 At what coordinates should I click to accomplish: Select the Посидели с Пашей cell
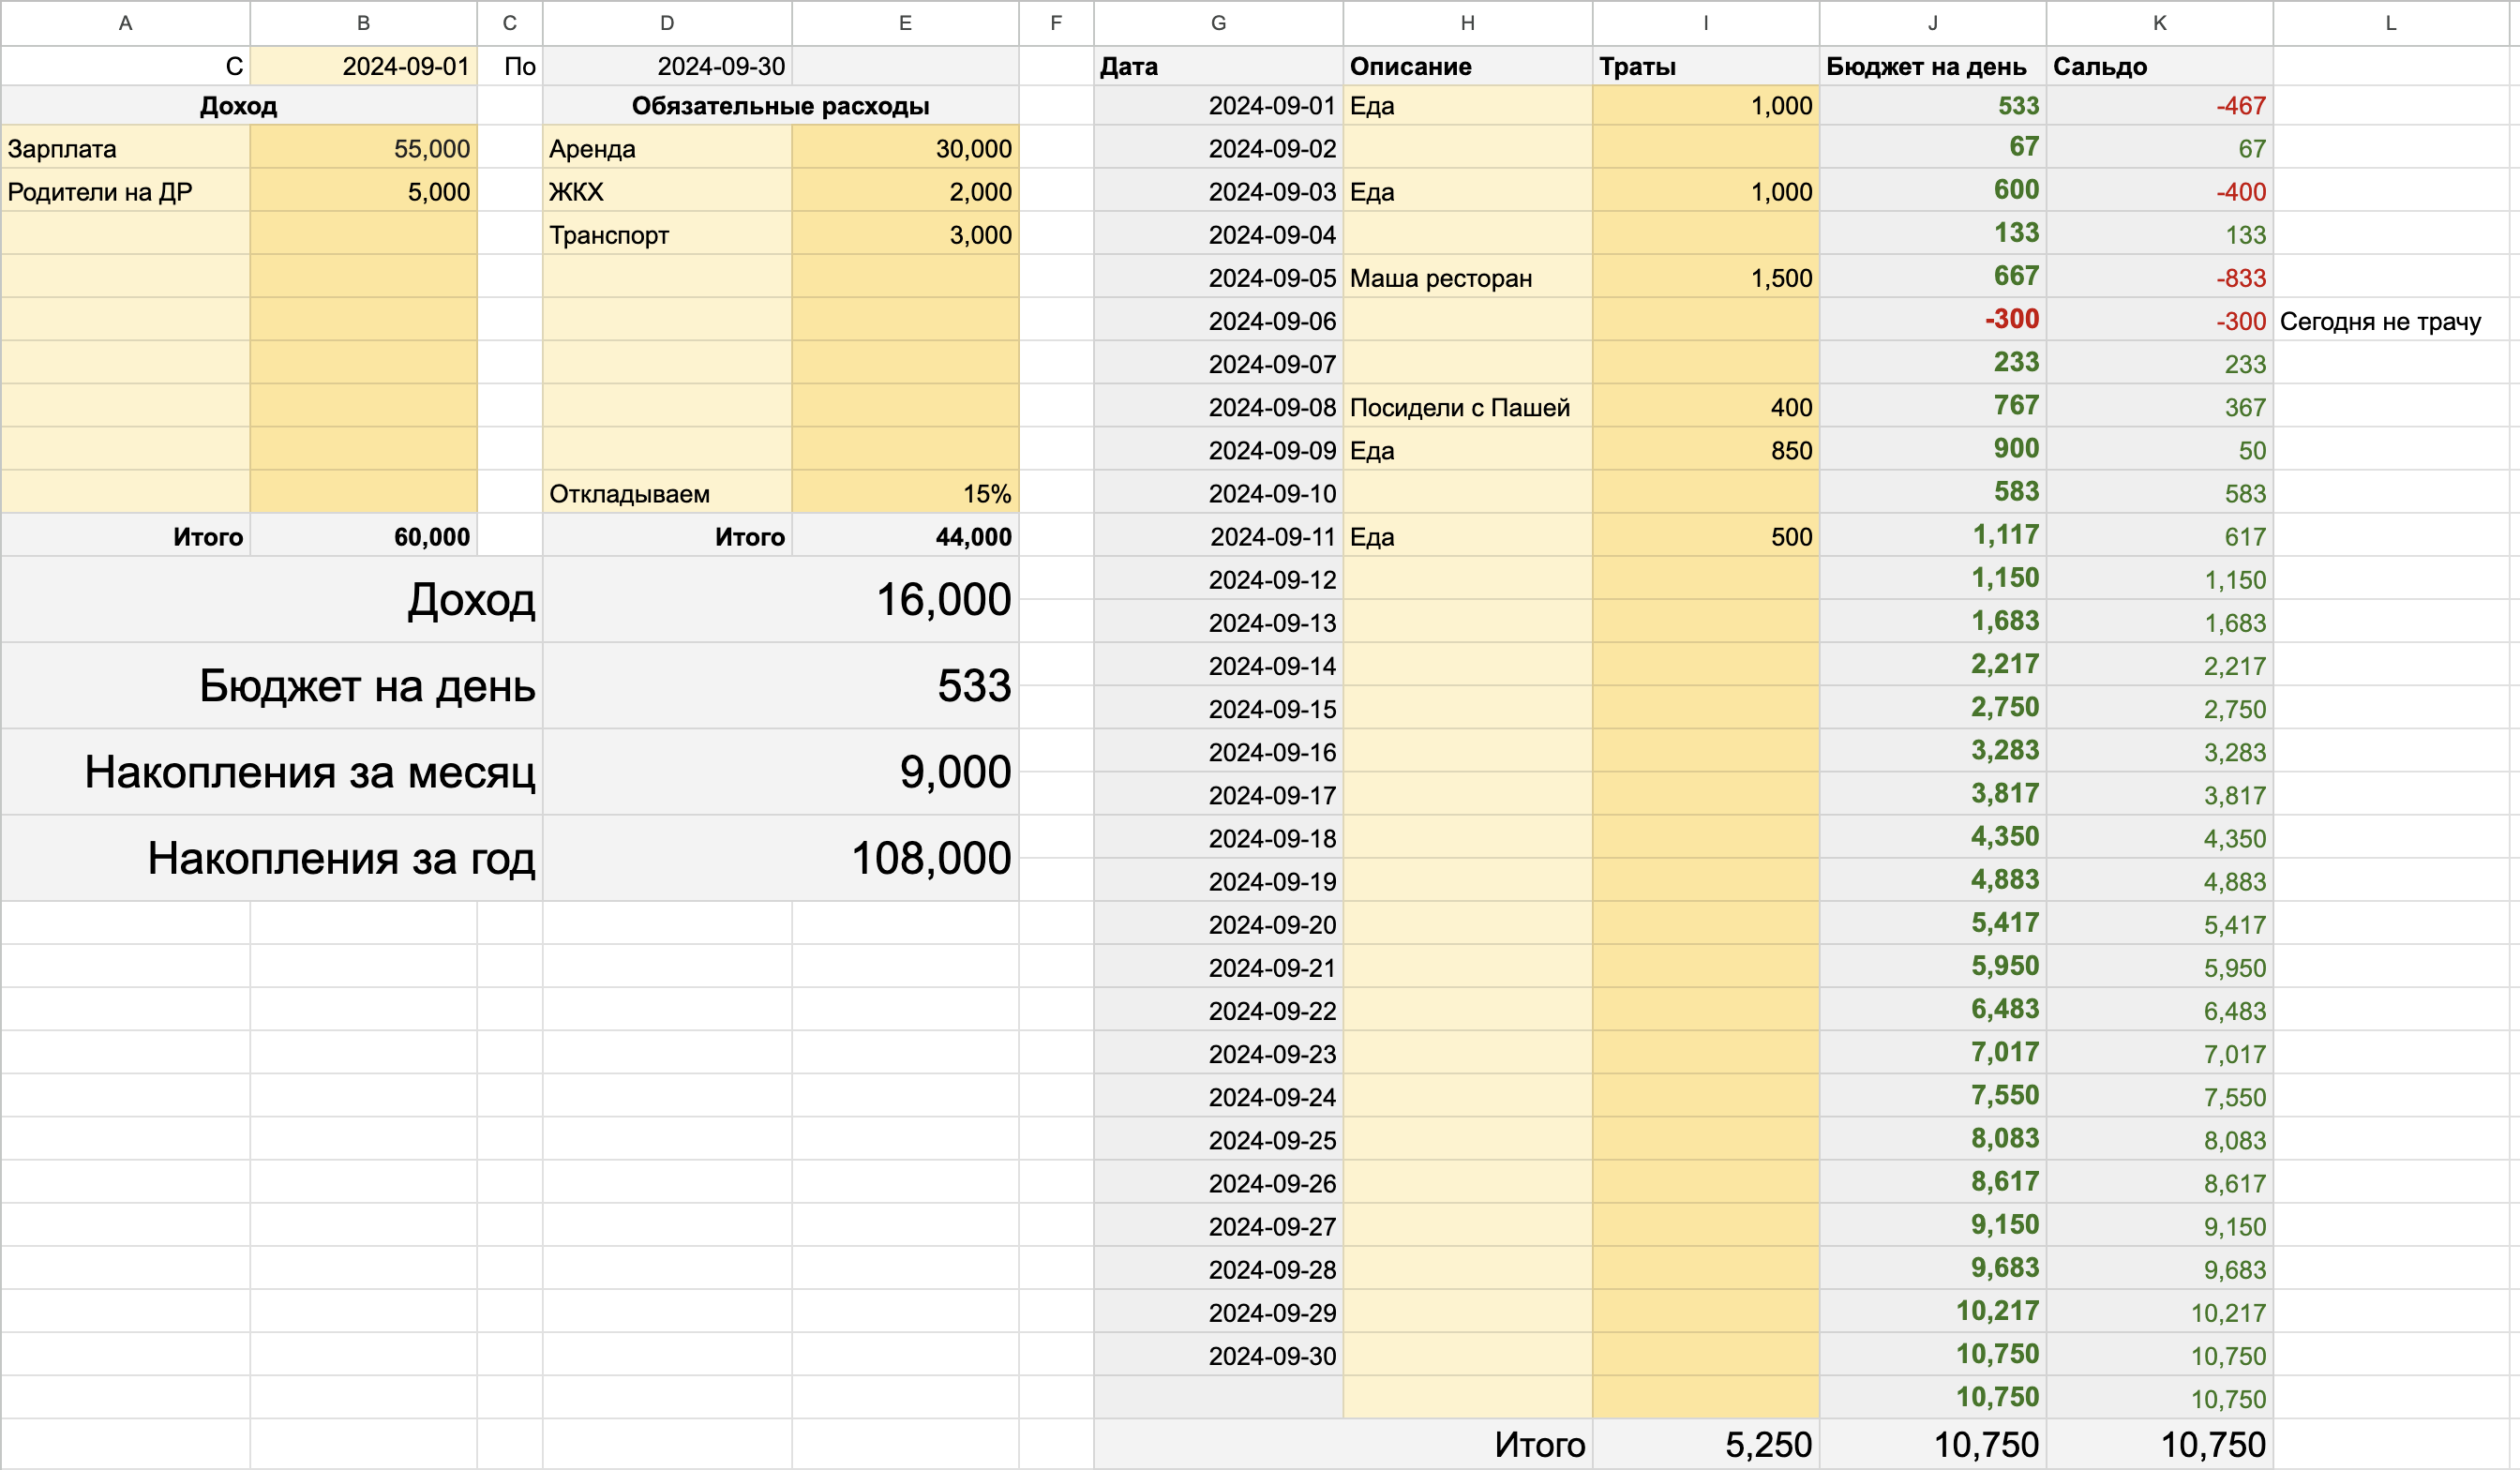[1467, 406]
